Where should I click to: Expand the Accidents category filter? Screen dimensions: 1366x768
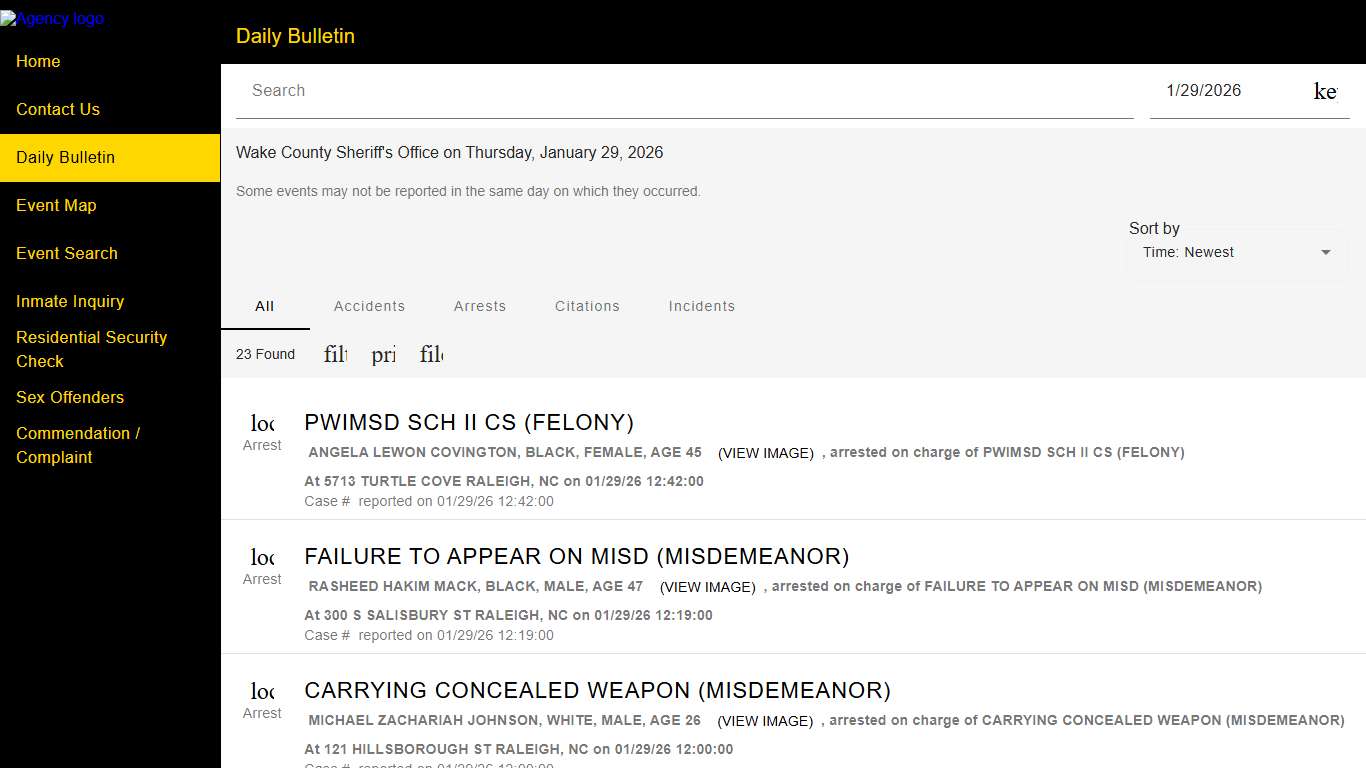point(369,306)
